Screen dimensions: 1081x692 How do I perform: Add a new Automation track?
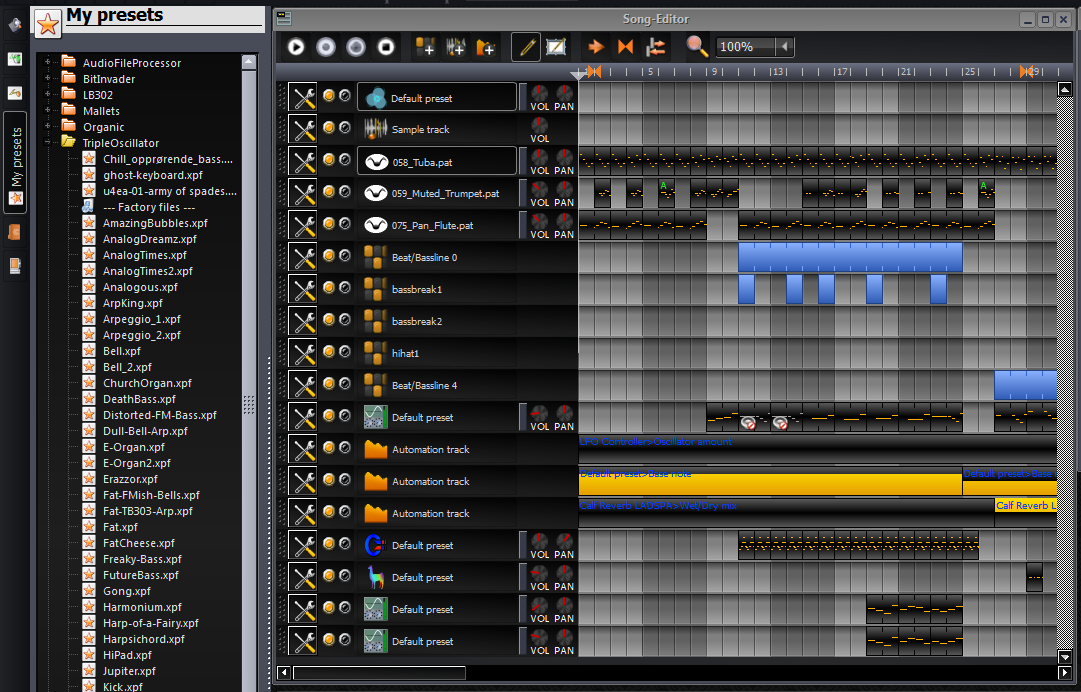[x=486, y=46]
